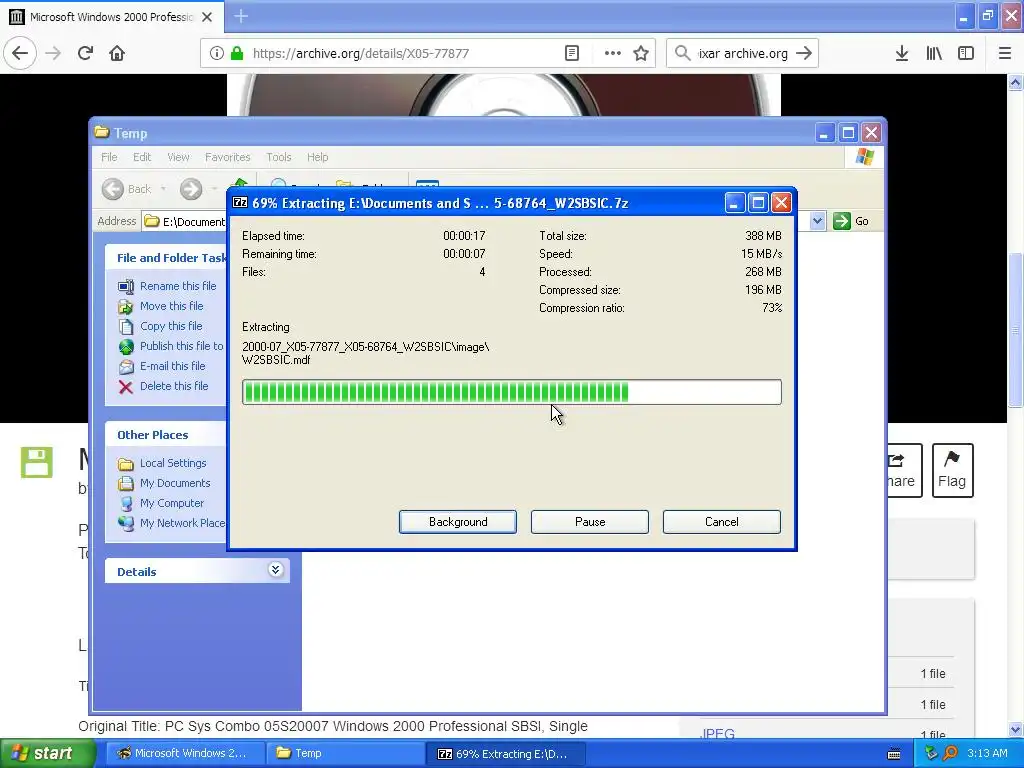Open My Documents in Other Places

(x=164, y=483)
